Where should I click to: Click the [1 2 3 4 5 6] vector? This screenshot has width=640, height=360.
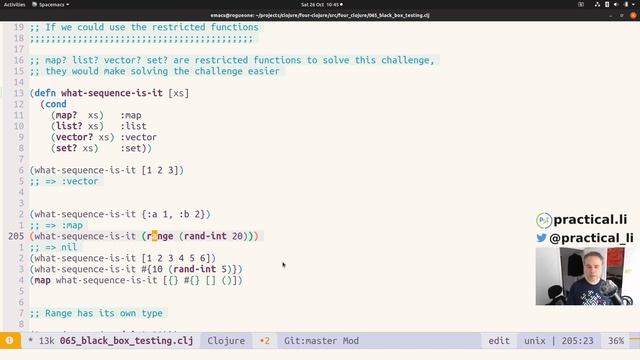(x=176, y=258)
